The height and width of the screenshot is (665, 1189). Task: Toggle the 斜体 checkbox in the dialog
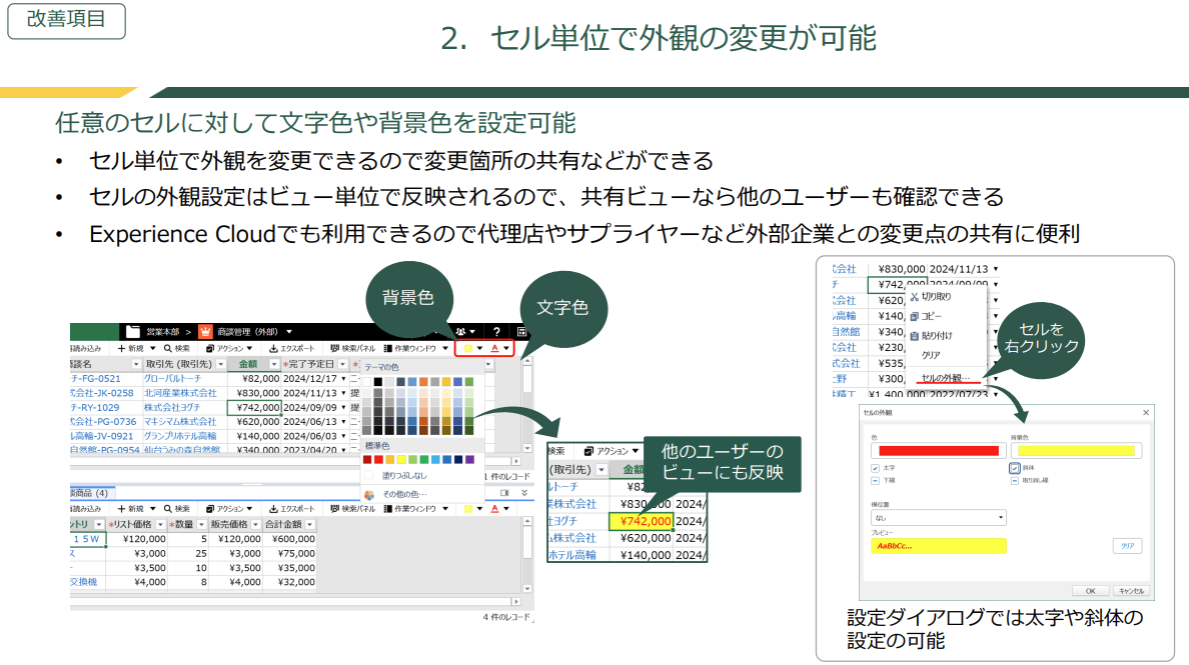pos(1015,468)
